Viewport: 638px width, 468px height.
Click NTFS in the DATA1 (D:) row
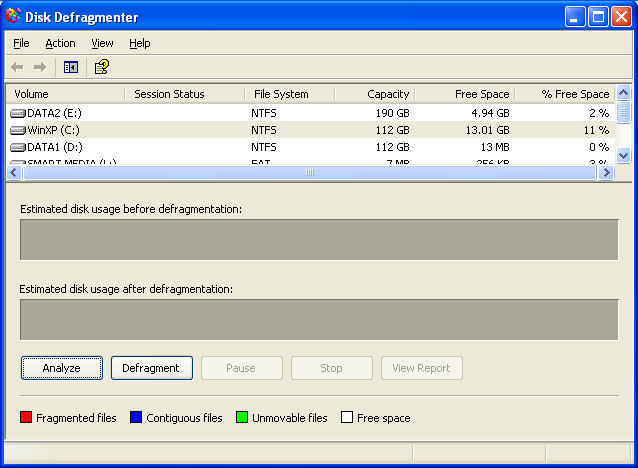click(x=264, y=147)
